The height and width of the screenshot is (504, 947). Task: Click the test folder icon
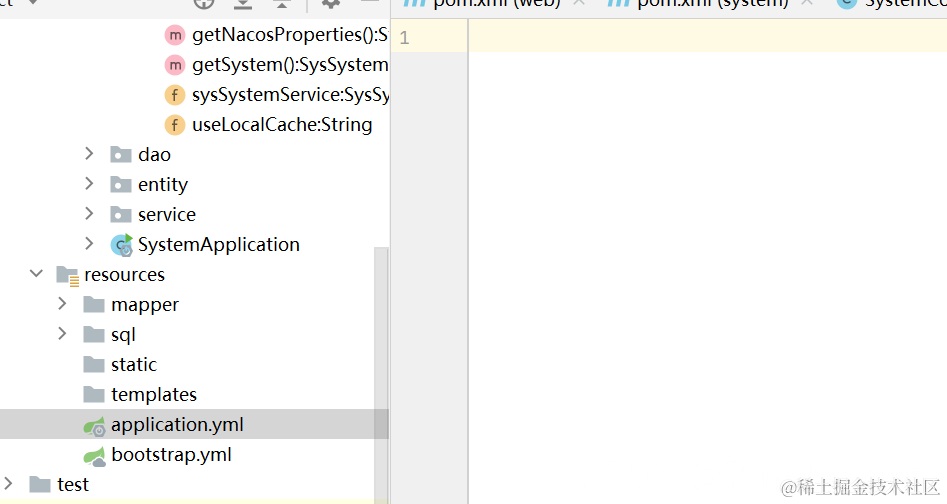click(40, 485)
